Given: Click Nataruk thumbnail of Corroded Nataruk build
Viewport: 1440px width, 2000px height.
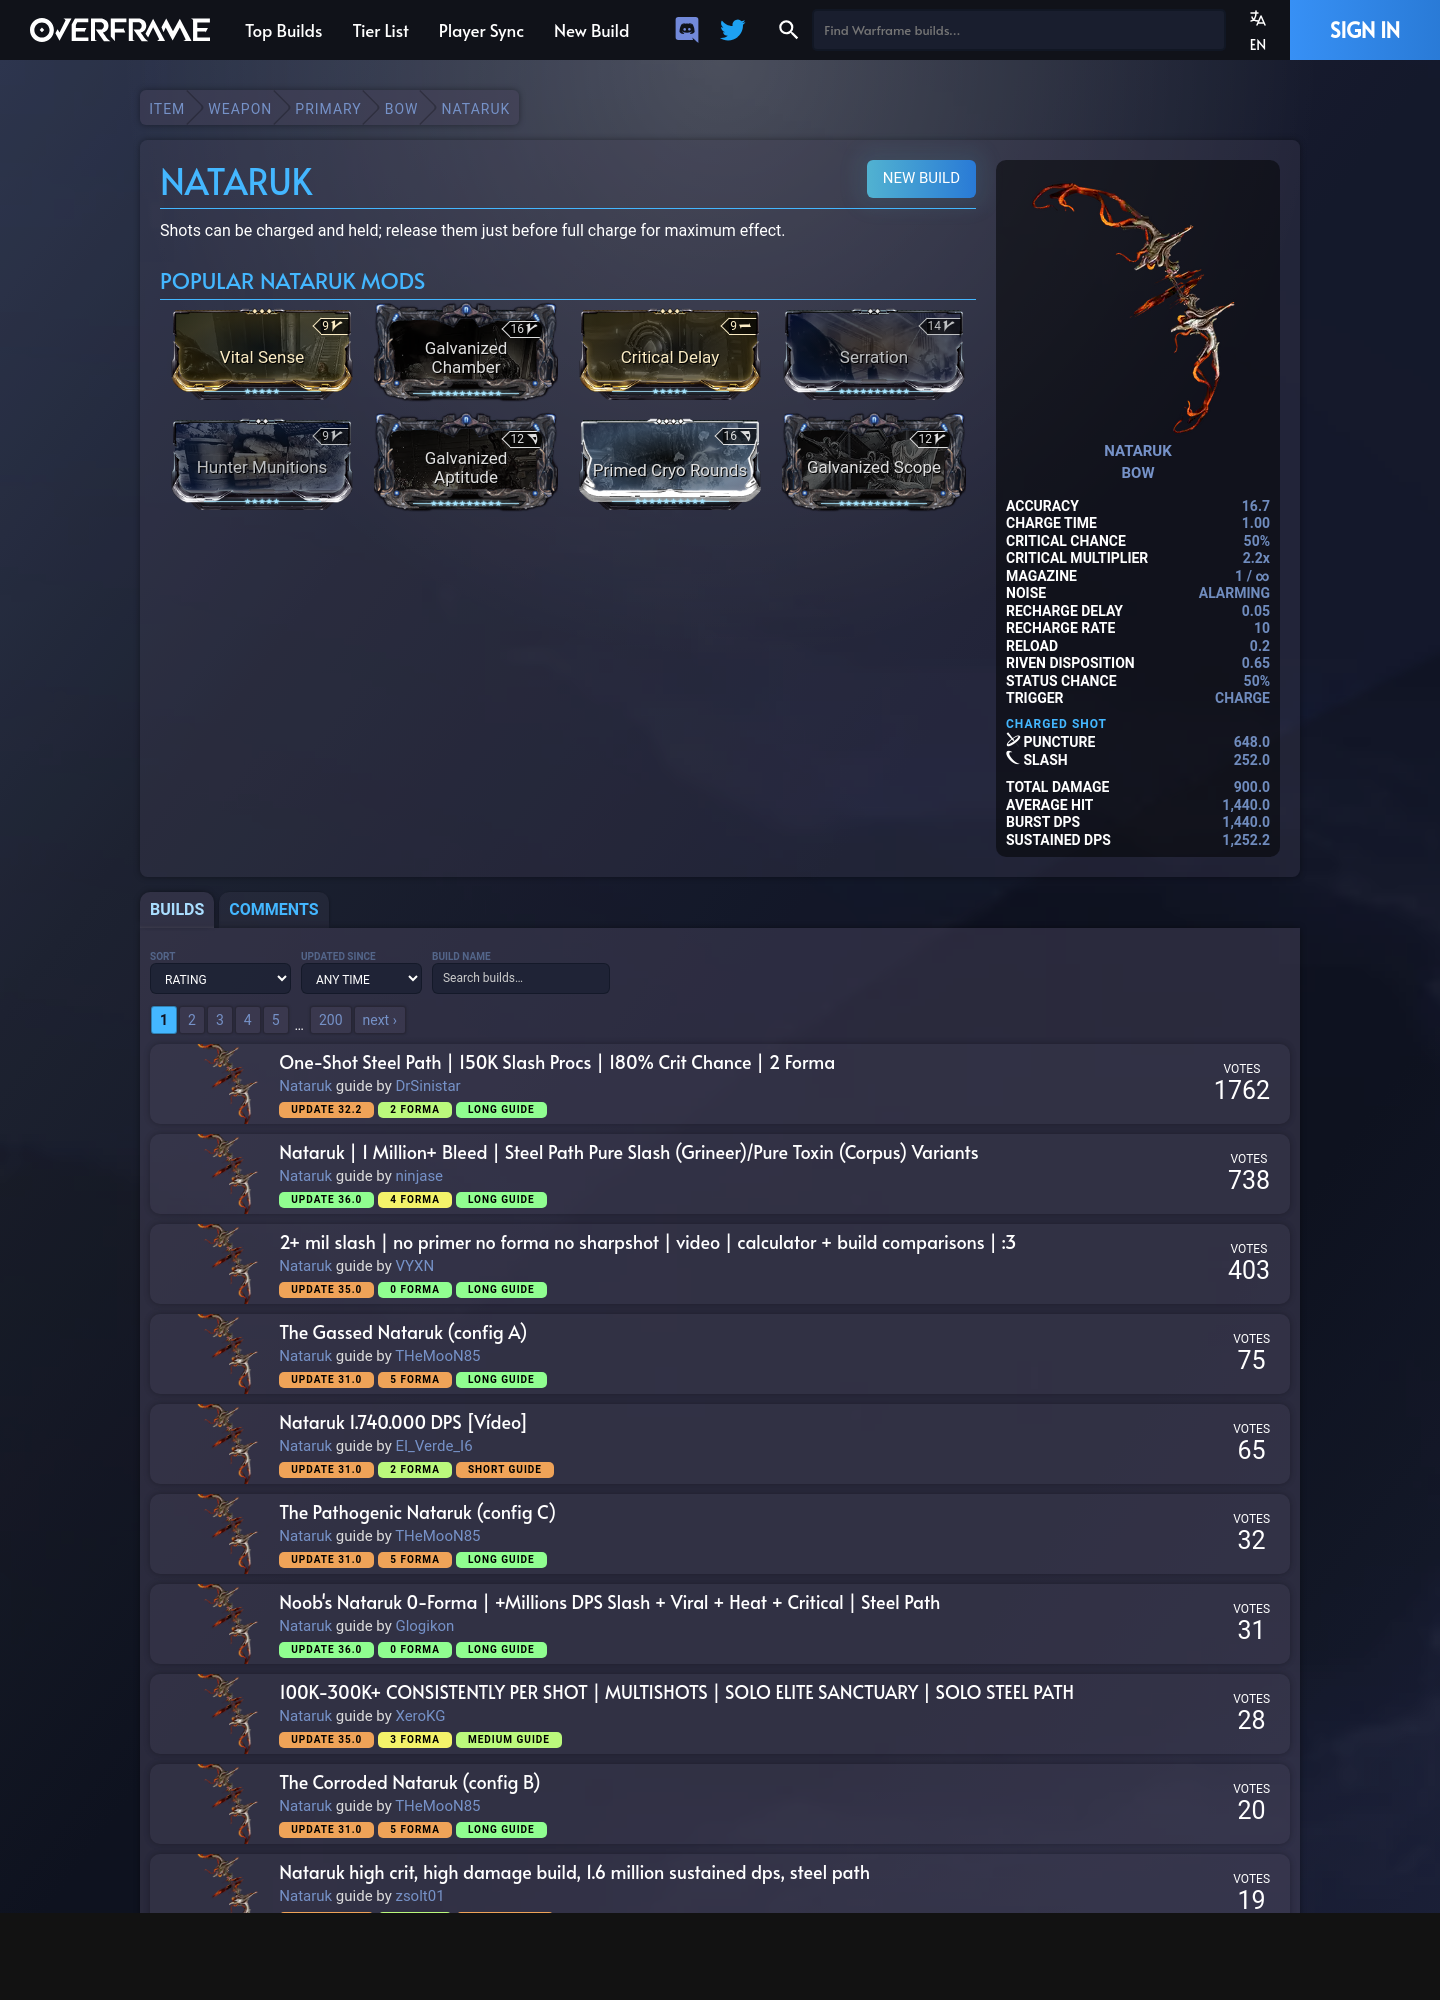Looking at the screenshot, I should tap(229, 1804).
